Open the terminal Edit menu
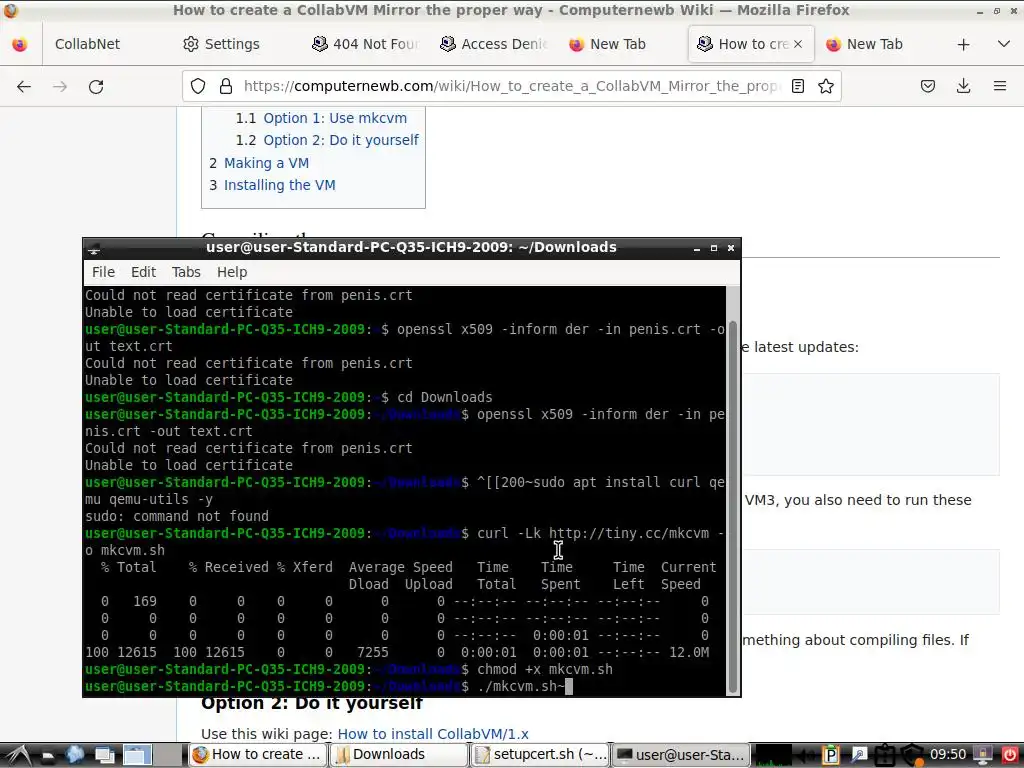Screen dimensions: 1024x768 tap(143, 272)
